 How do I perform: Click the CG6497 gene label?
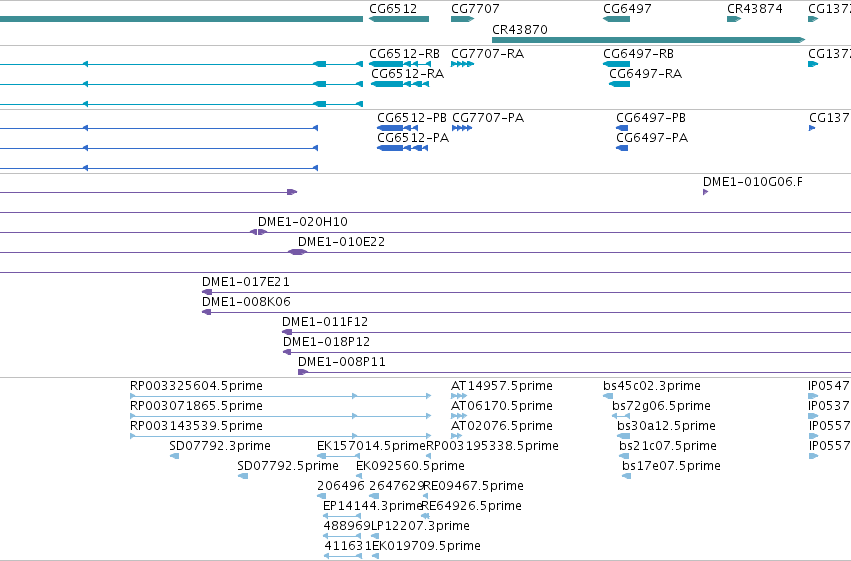click(627, 9)
